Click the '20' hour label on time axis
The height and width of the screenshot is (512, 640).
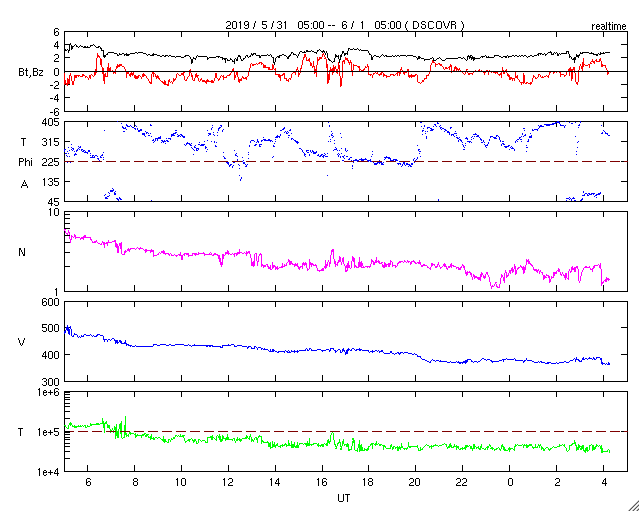(415, 481)
